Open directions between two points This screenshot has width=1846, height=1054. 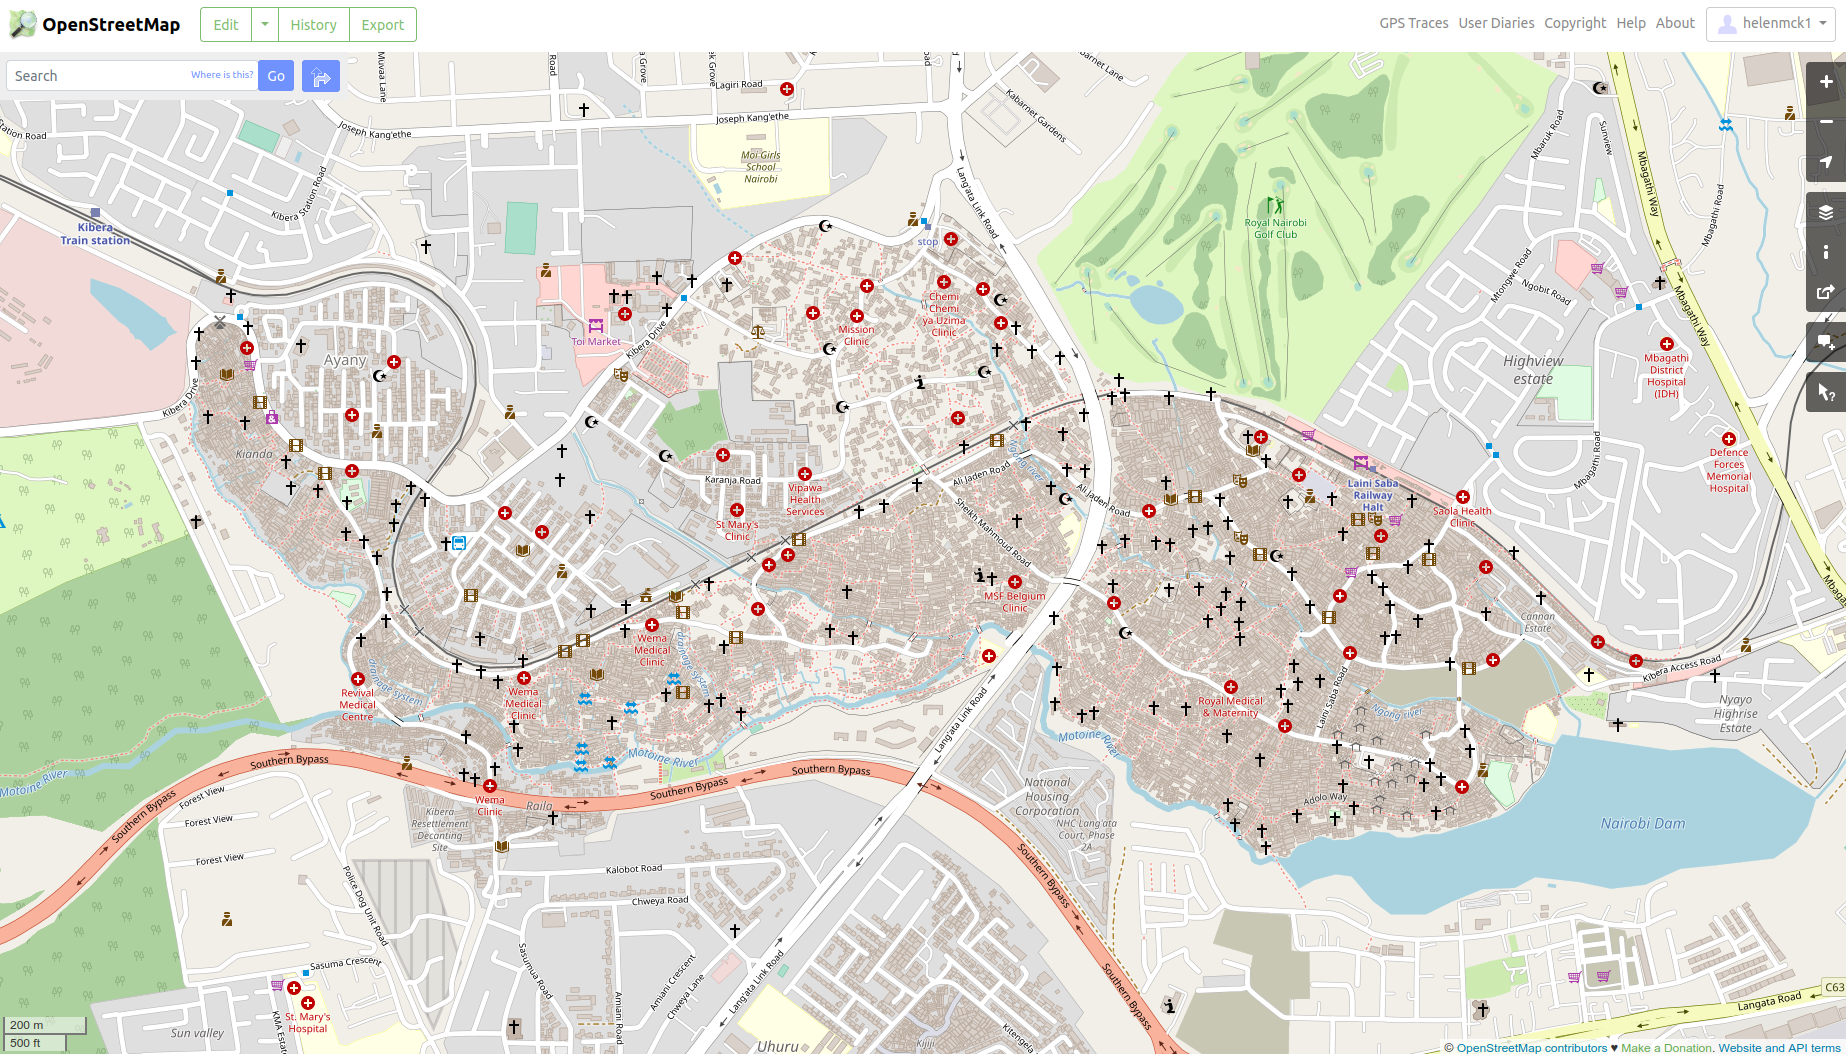[x=321, y=76]
